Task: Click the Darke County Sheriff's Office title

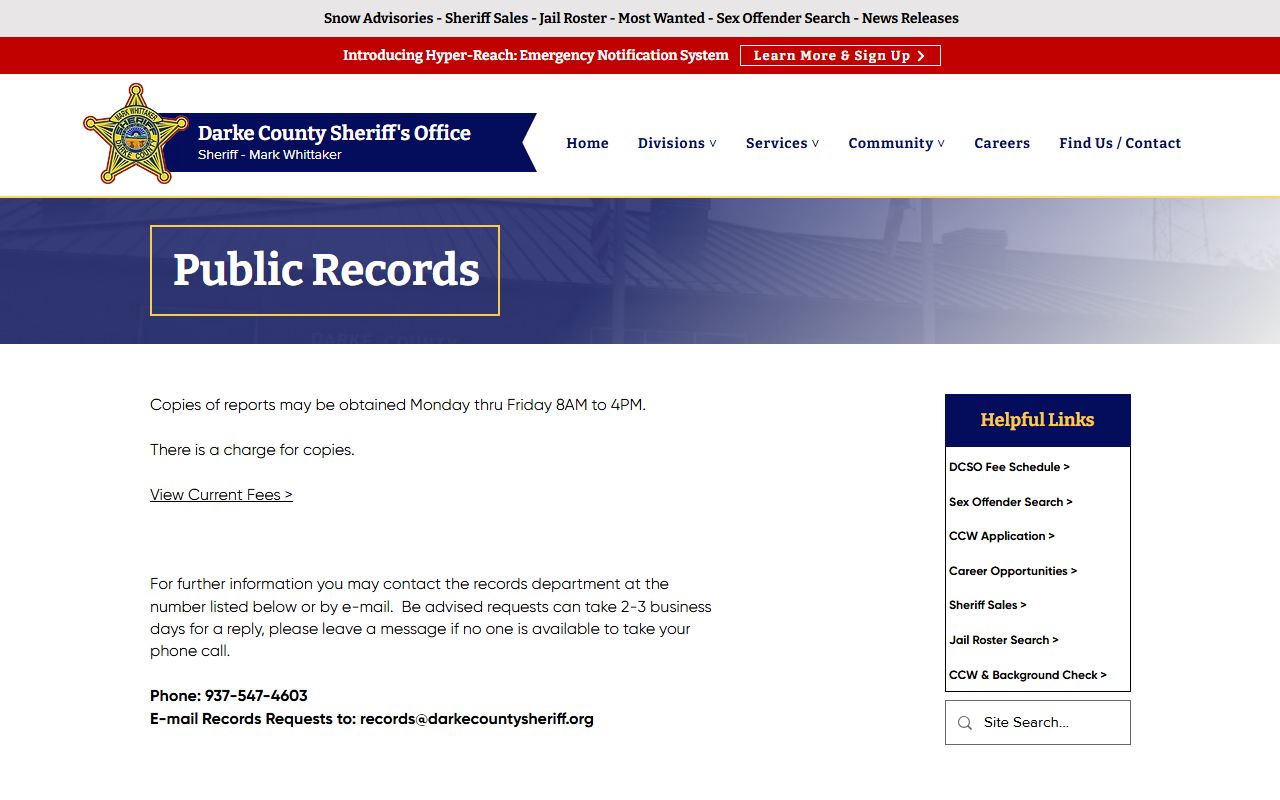Action: (x=334, y=133)
